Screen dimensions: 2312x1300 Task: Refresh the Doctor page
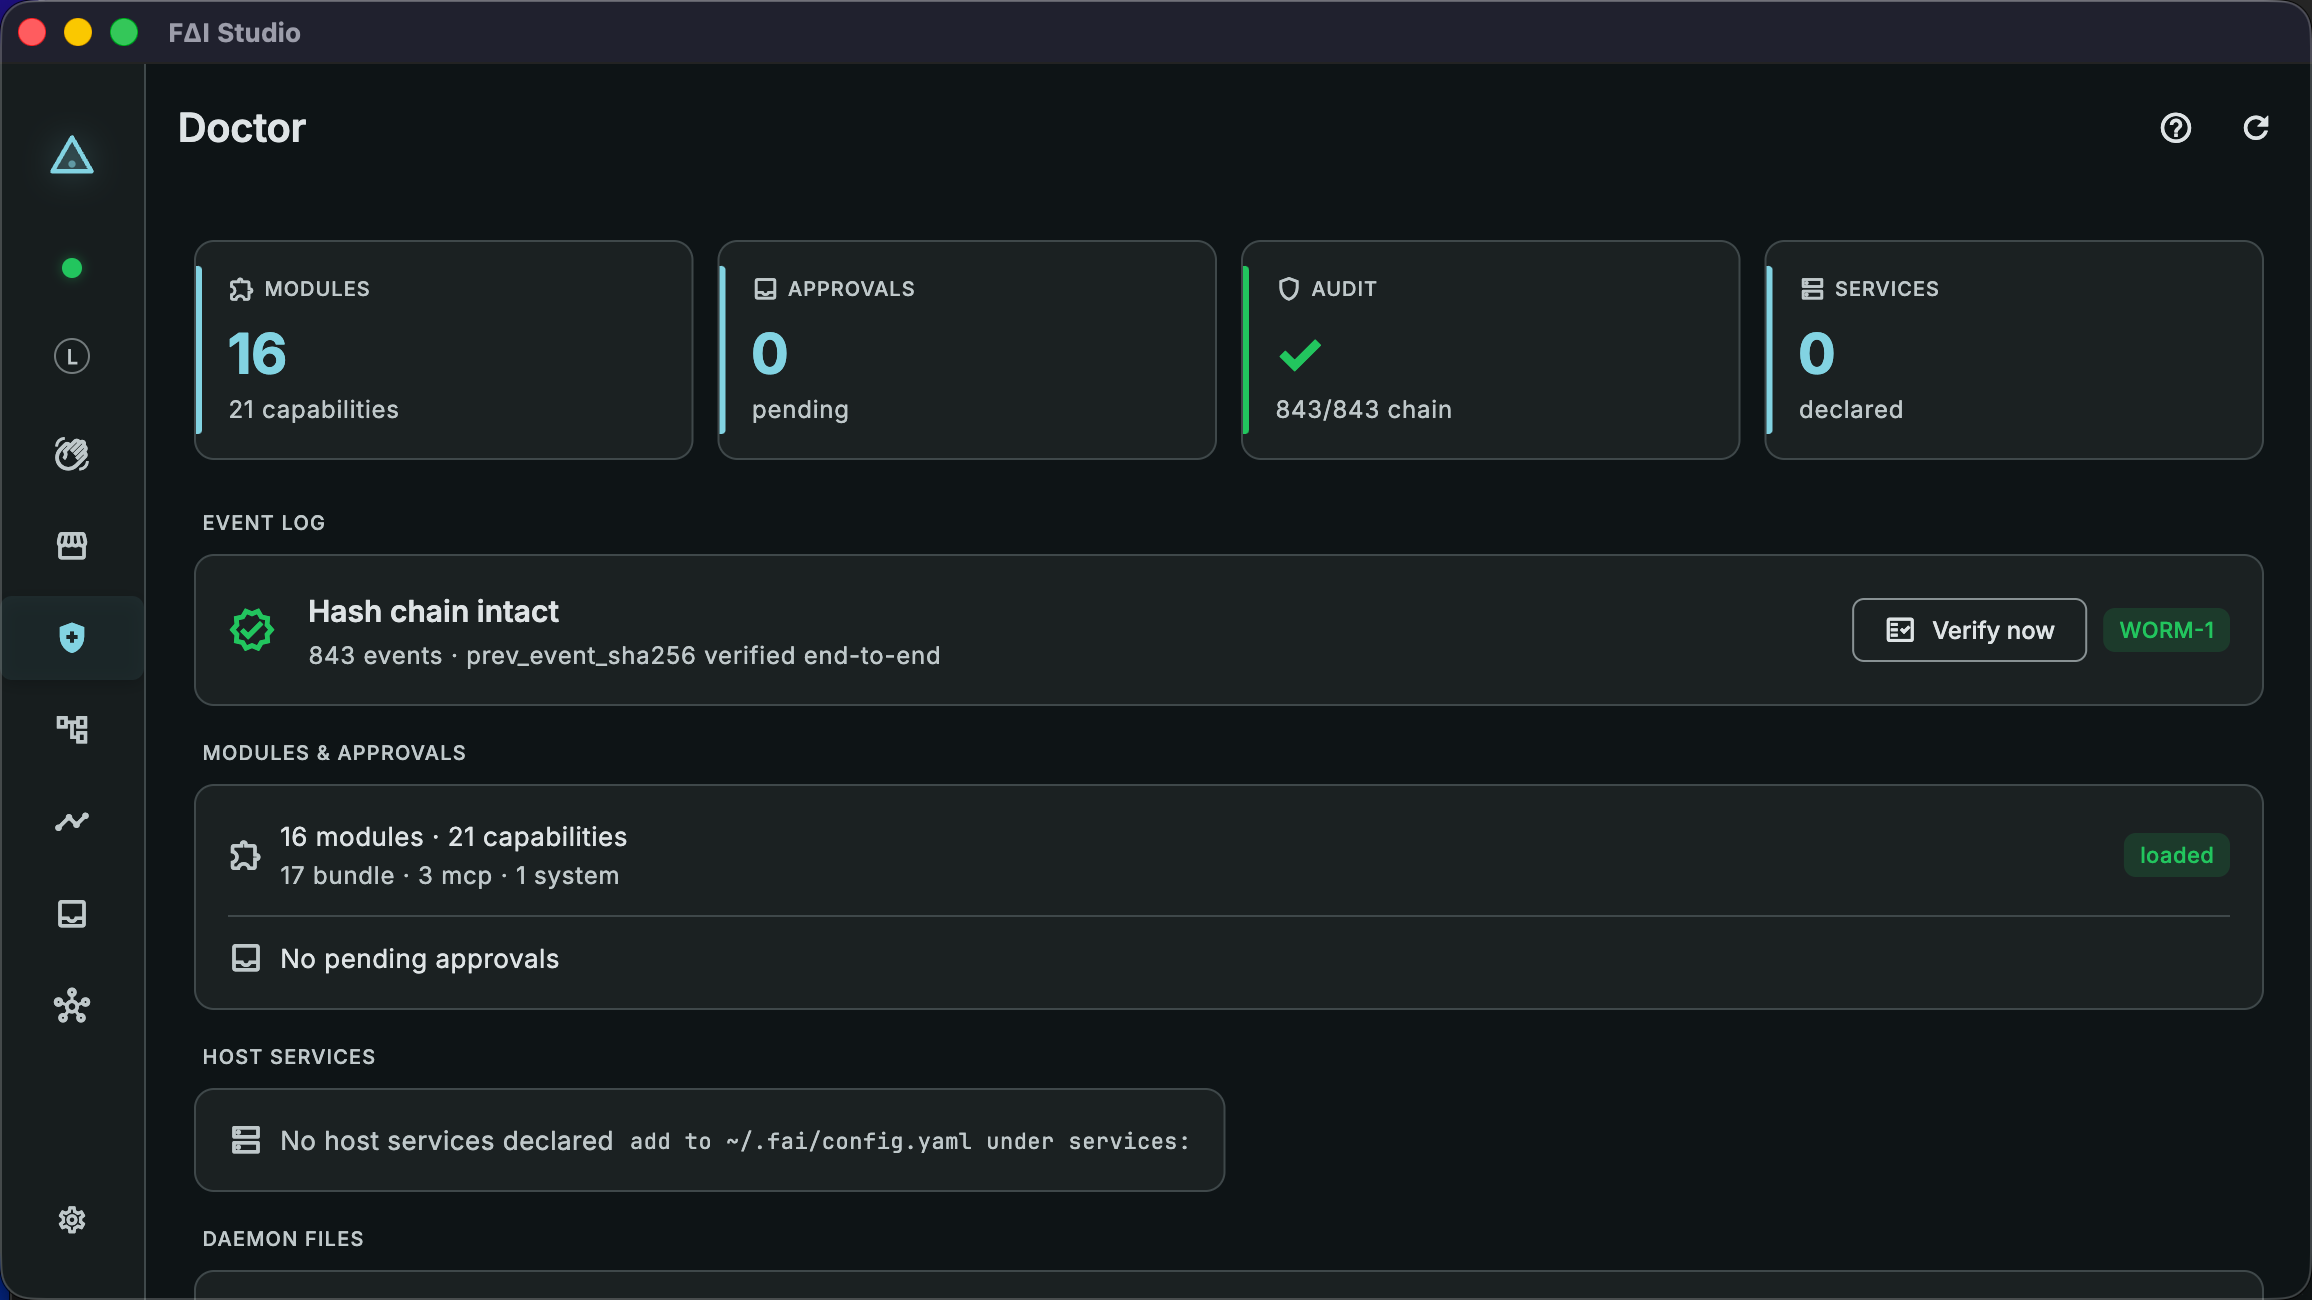[x=2256, y=128]
